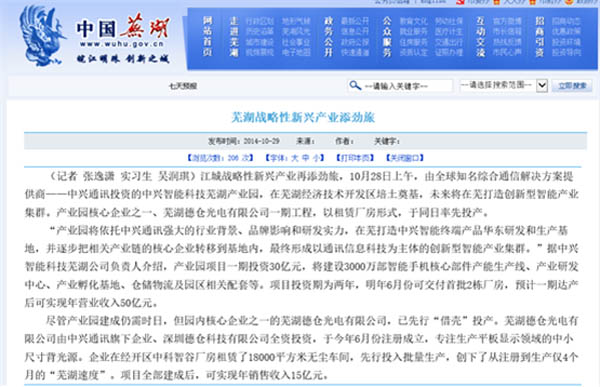This screenshot has height=387, width=600.
Task: Open the 政务公开 menu section
Action: [x=328, y=36]
